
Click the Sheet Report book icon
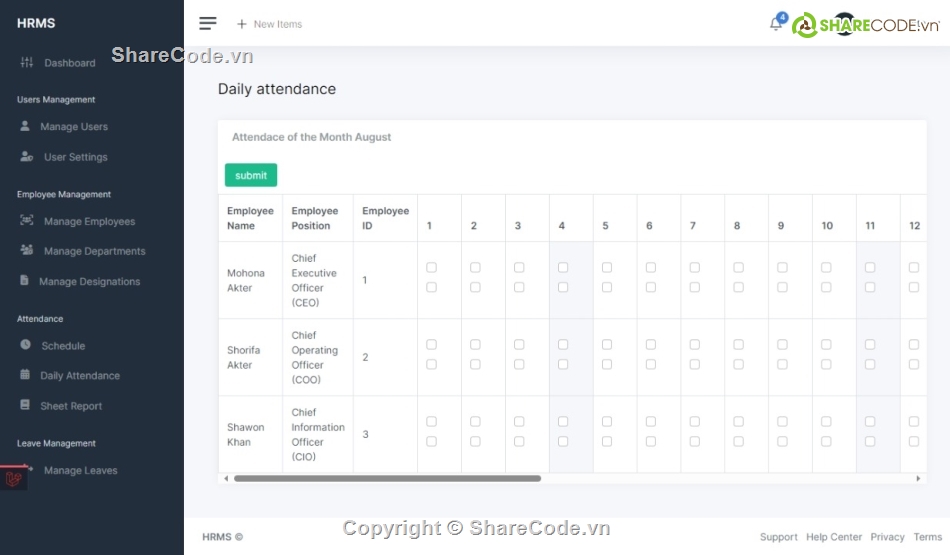(25, 405)
